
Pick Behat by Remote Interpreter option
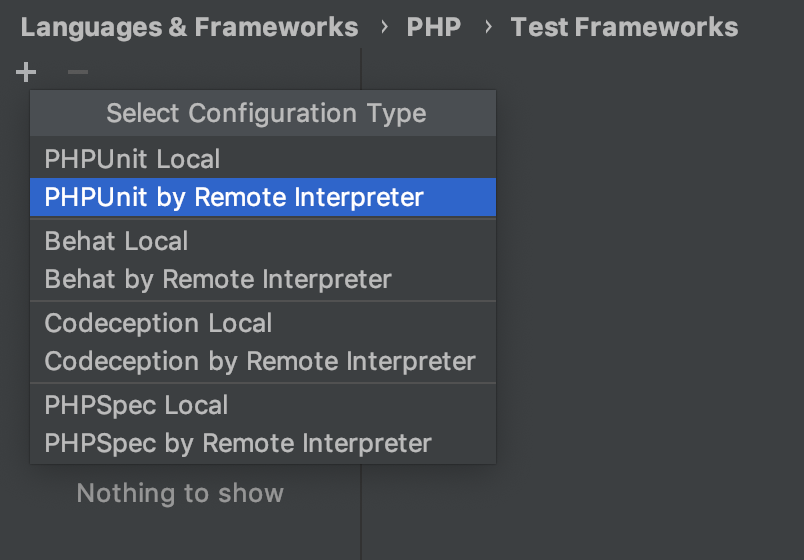point(218,279)
